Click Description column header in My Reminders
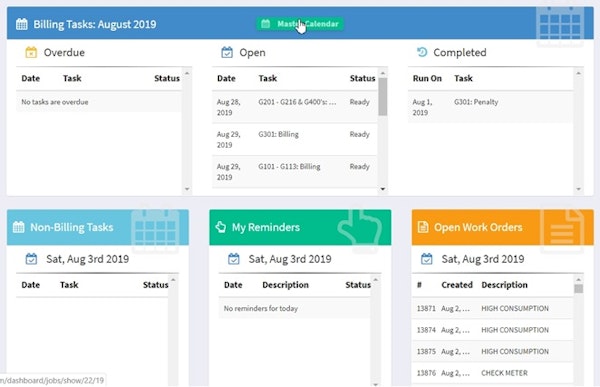Image resolution: width=600 pixels, height=387 pixels. (285, 285)
